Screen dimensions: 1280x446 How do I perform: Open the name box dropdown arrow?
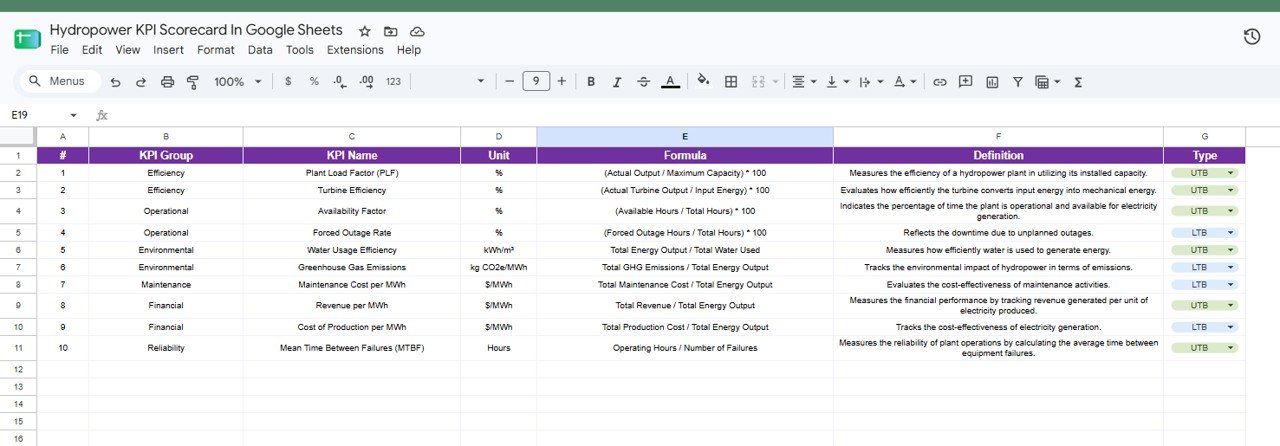coord(73,116)
